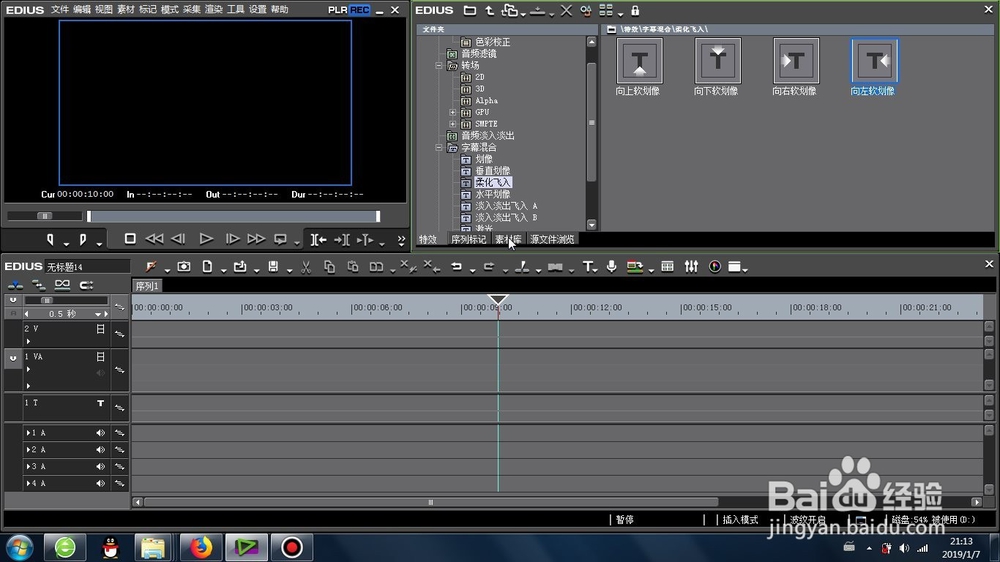Switch to the 序列标记 tab
Image resolution: width=1000 pixels, height=562 pixels.
click(469, 239)
